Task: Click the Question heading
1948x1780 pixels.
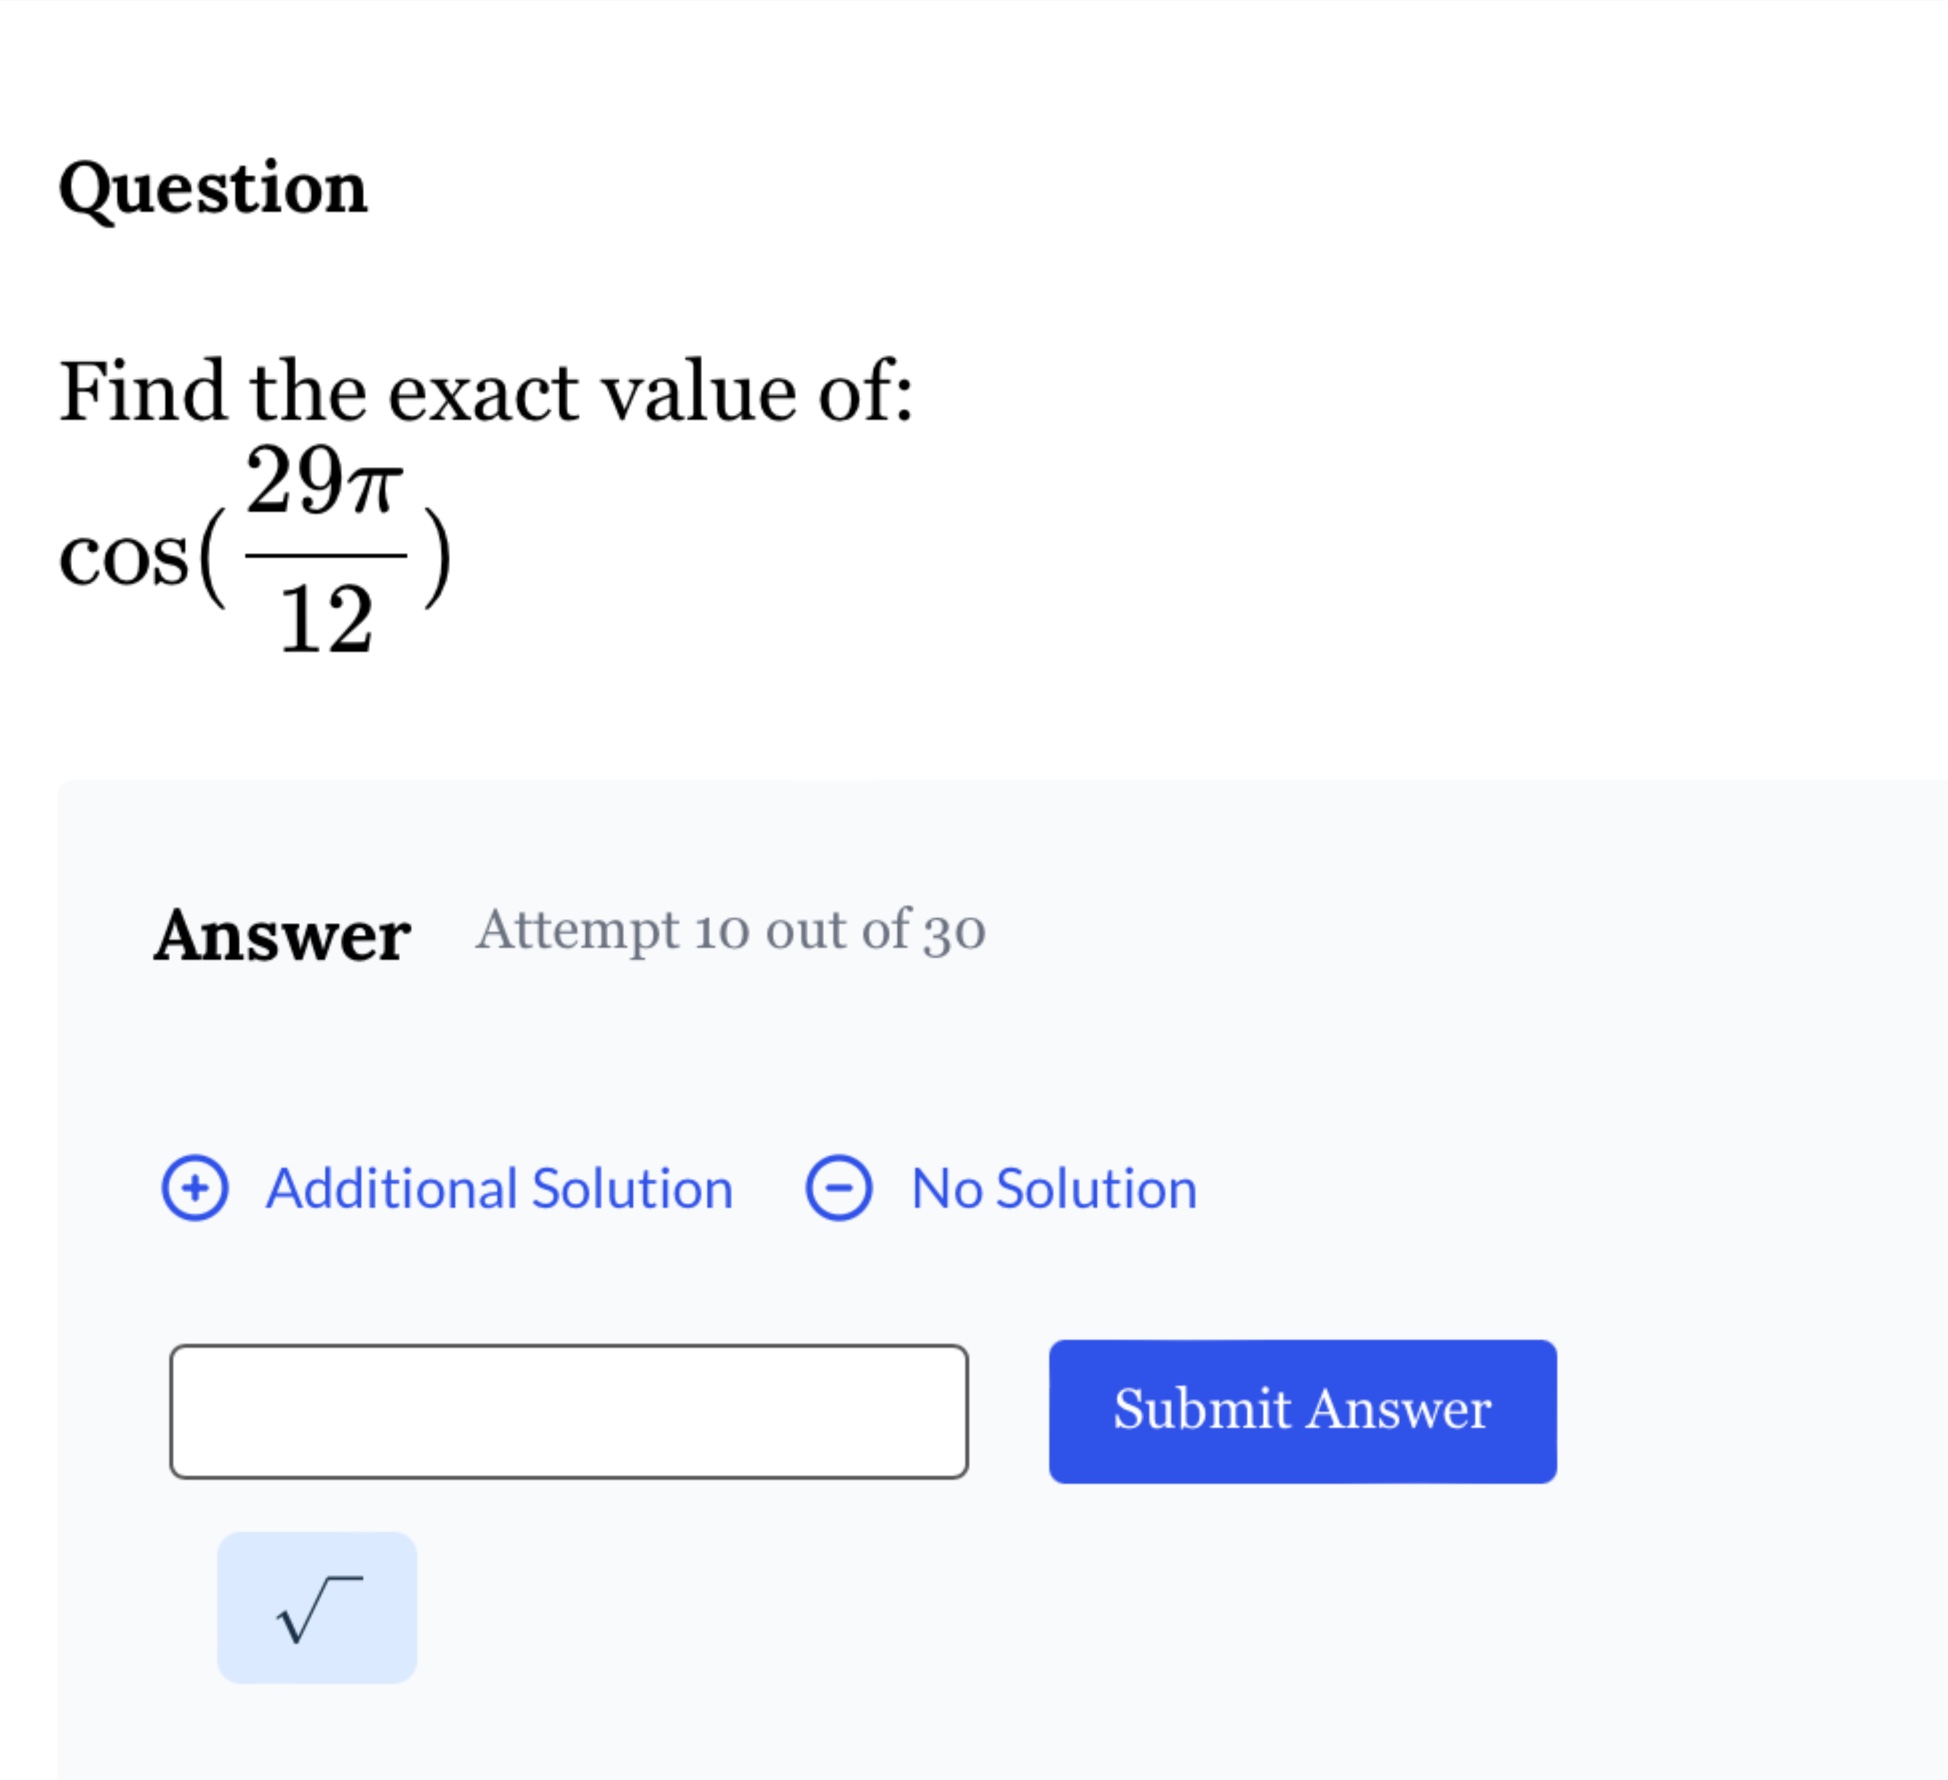Action: point(211,186)
